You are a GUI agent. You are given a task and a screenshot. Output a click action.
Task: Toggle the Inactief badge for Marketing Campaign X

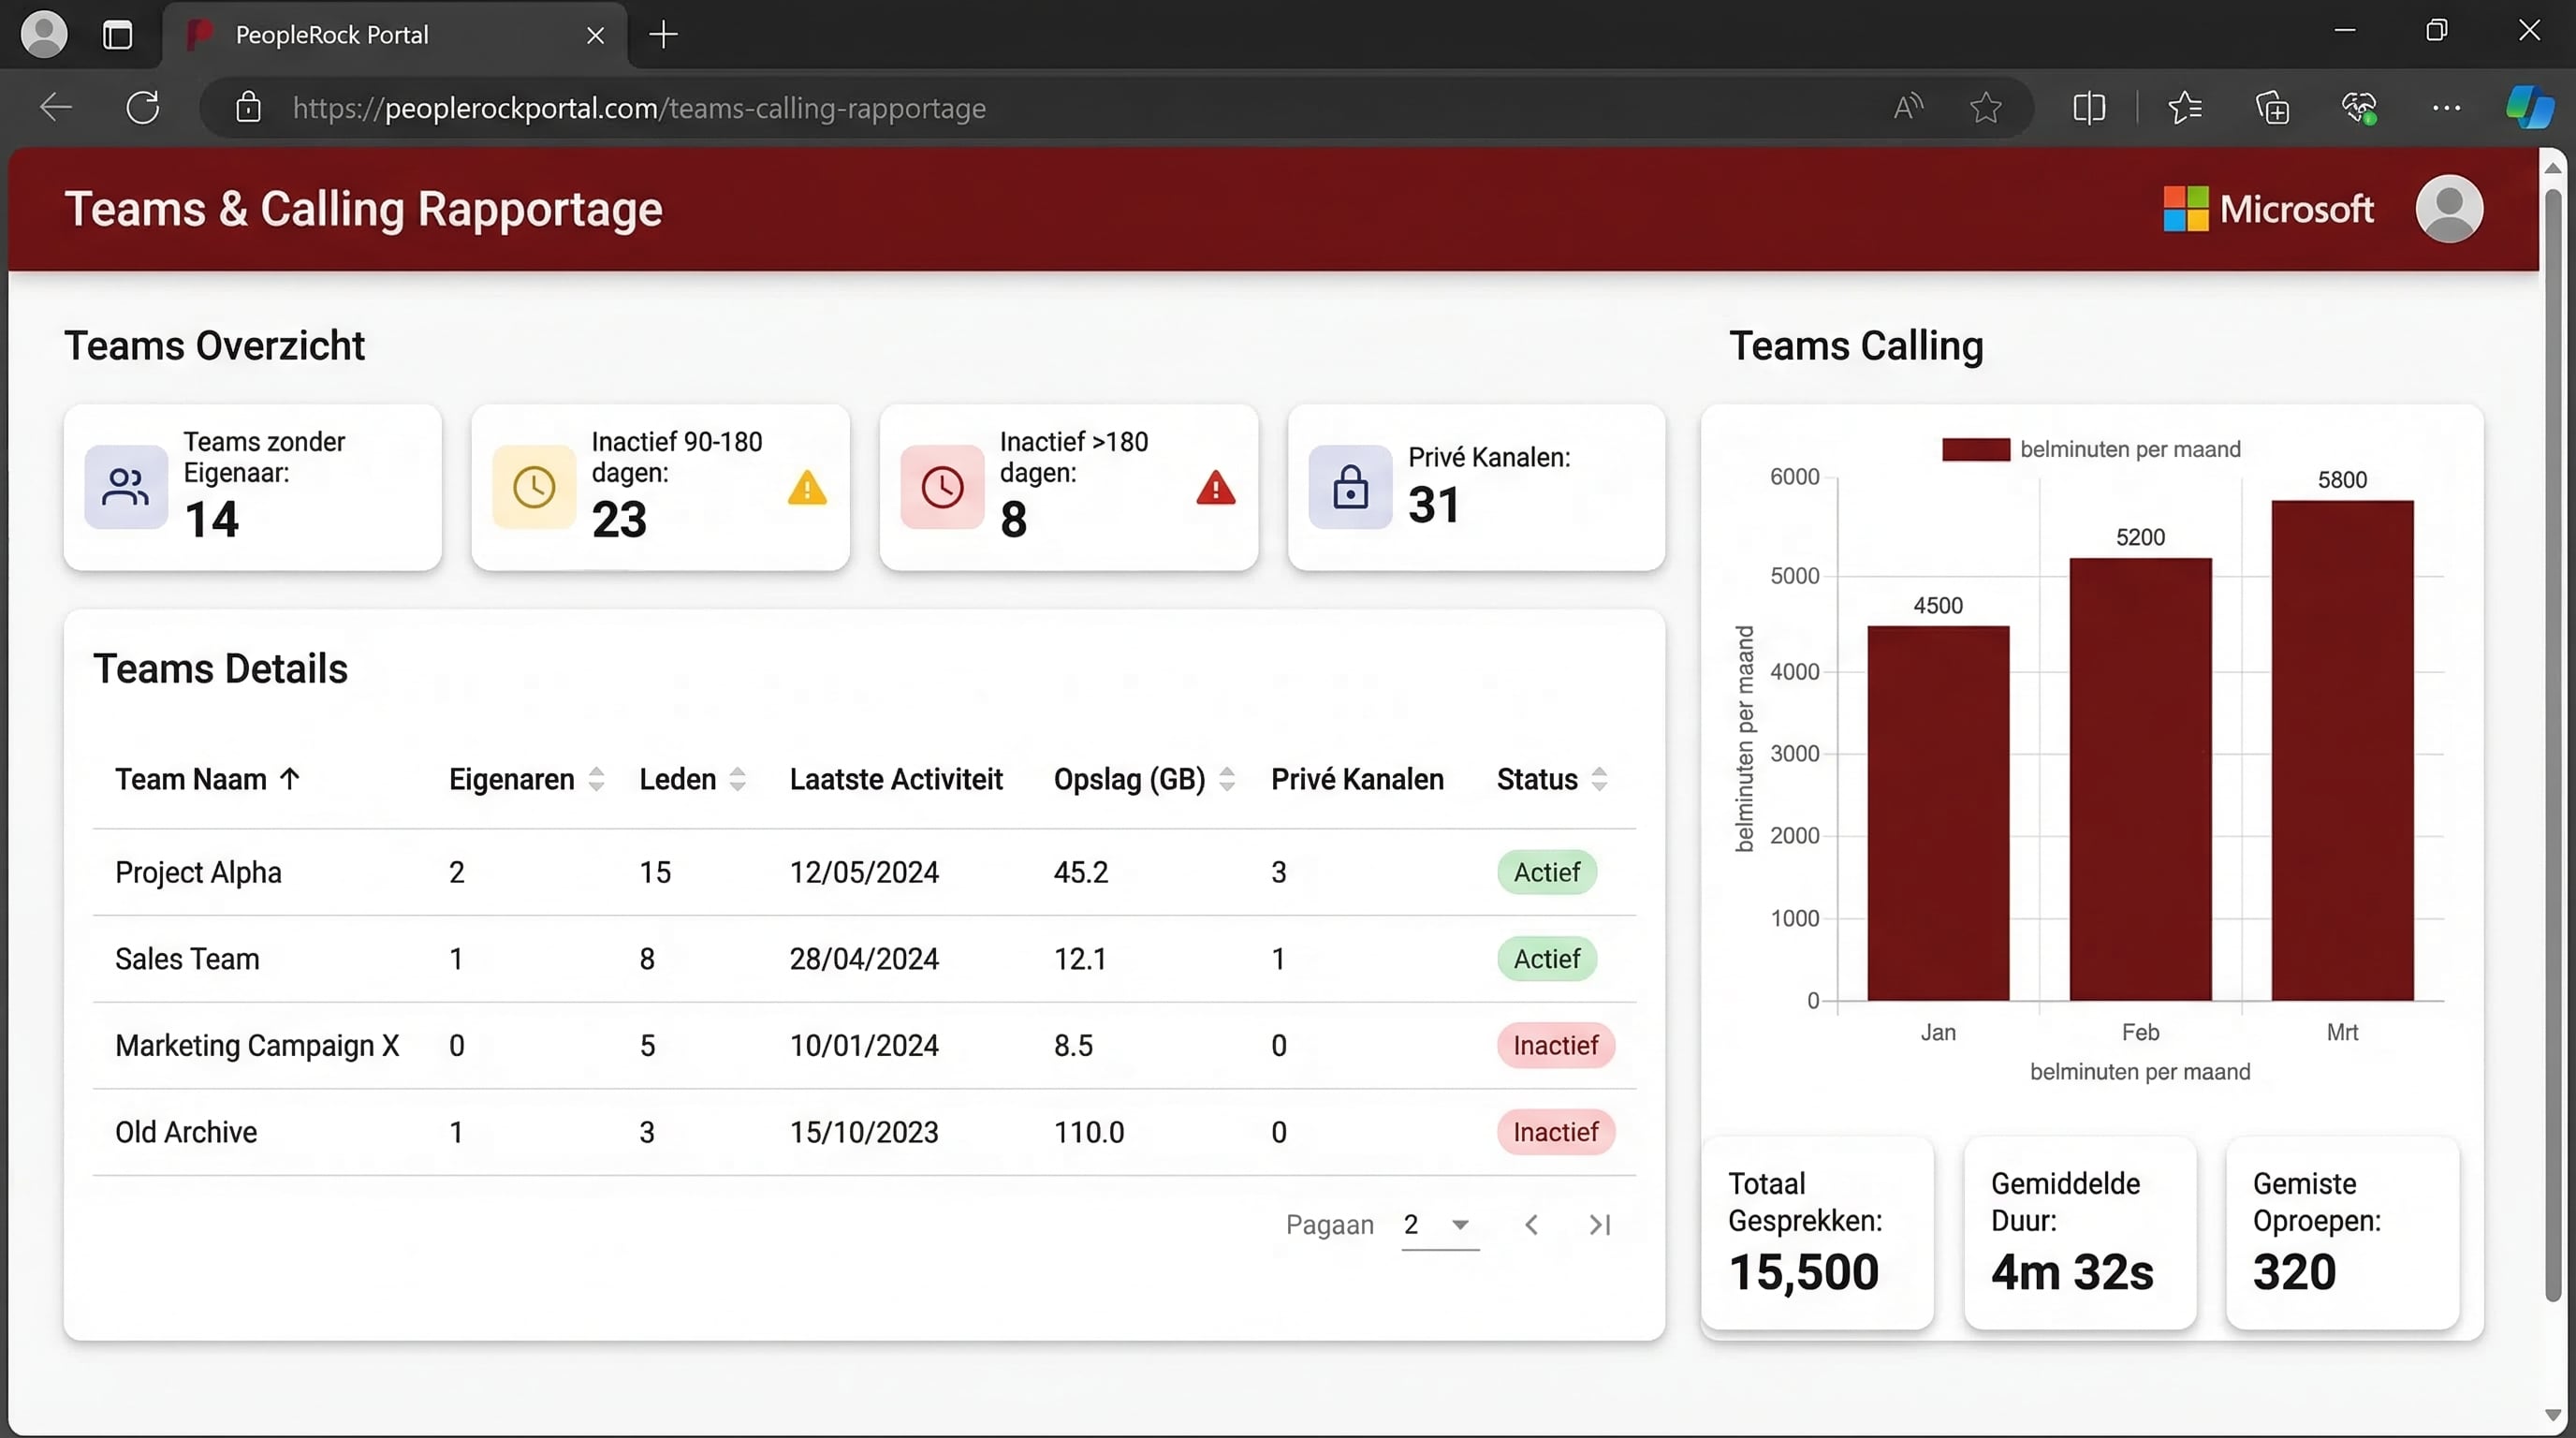[x=1555, y=1045]
